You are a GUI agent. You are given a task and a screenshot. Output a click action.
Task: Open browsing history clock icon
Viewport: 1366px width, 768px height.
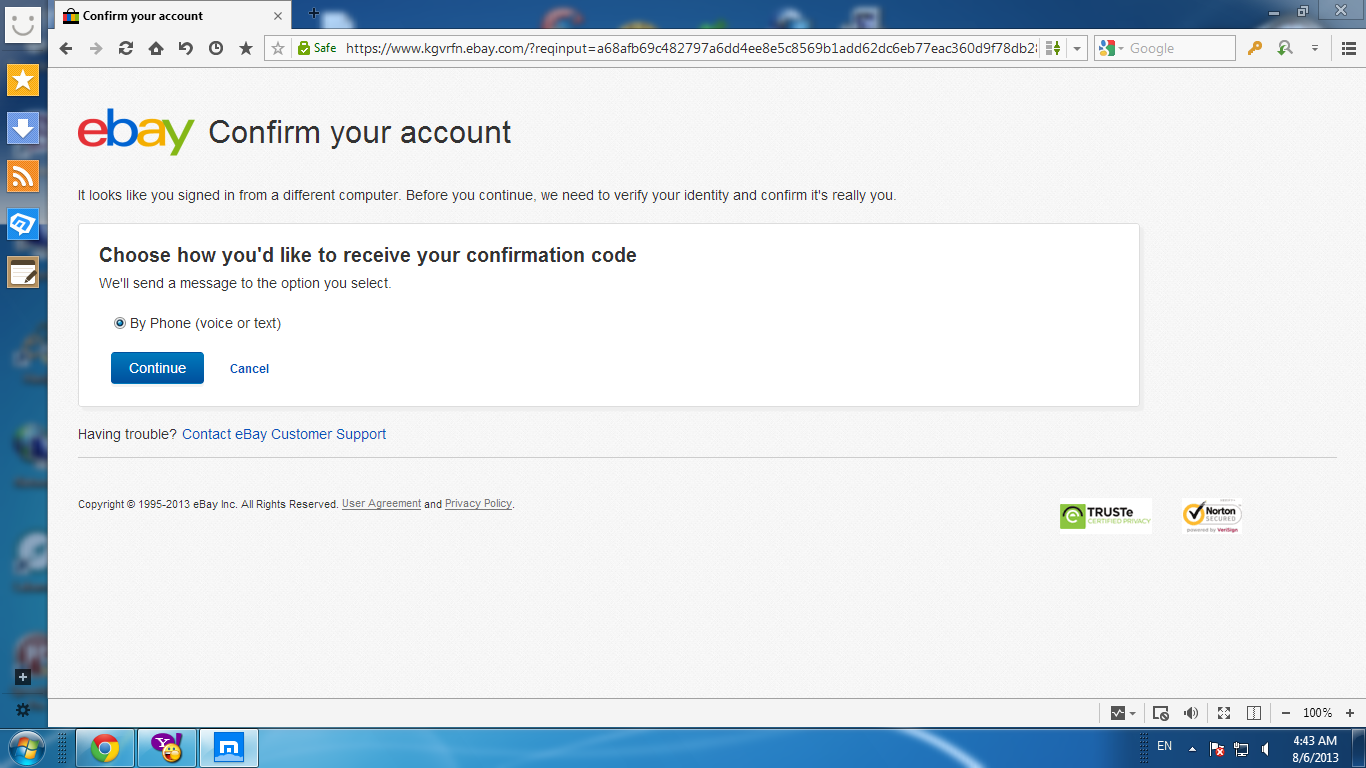(216, 48)
